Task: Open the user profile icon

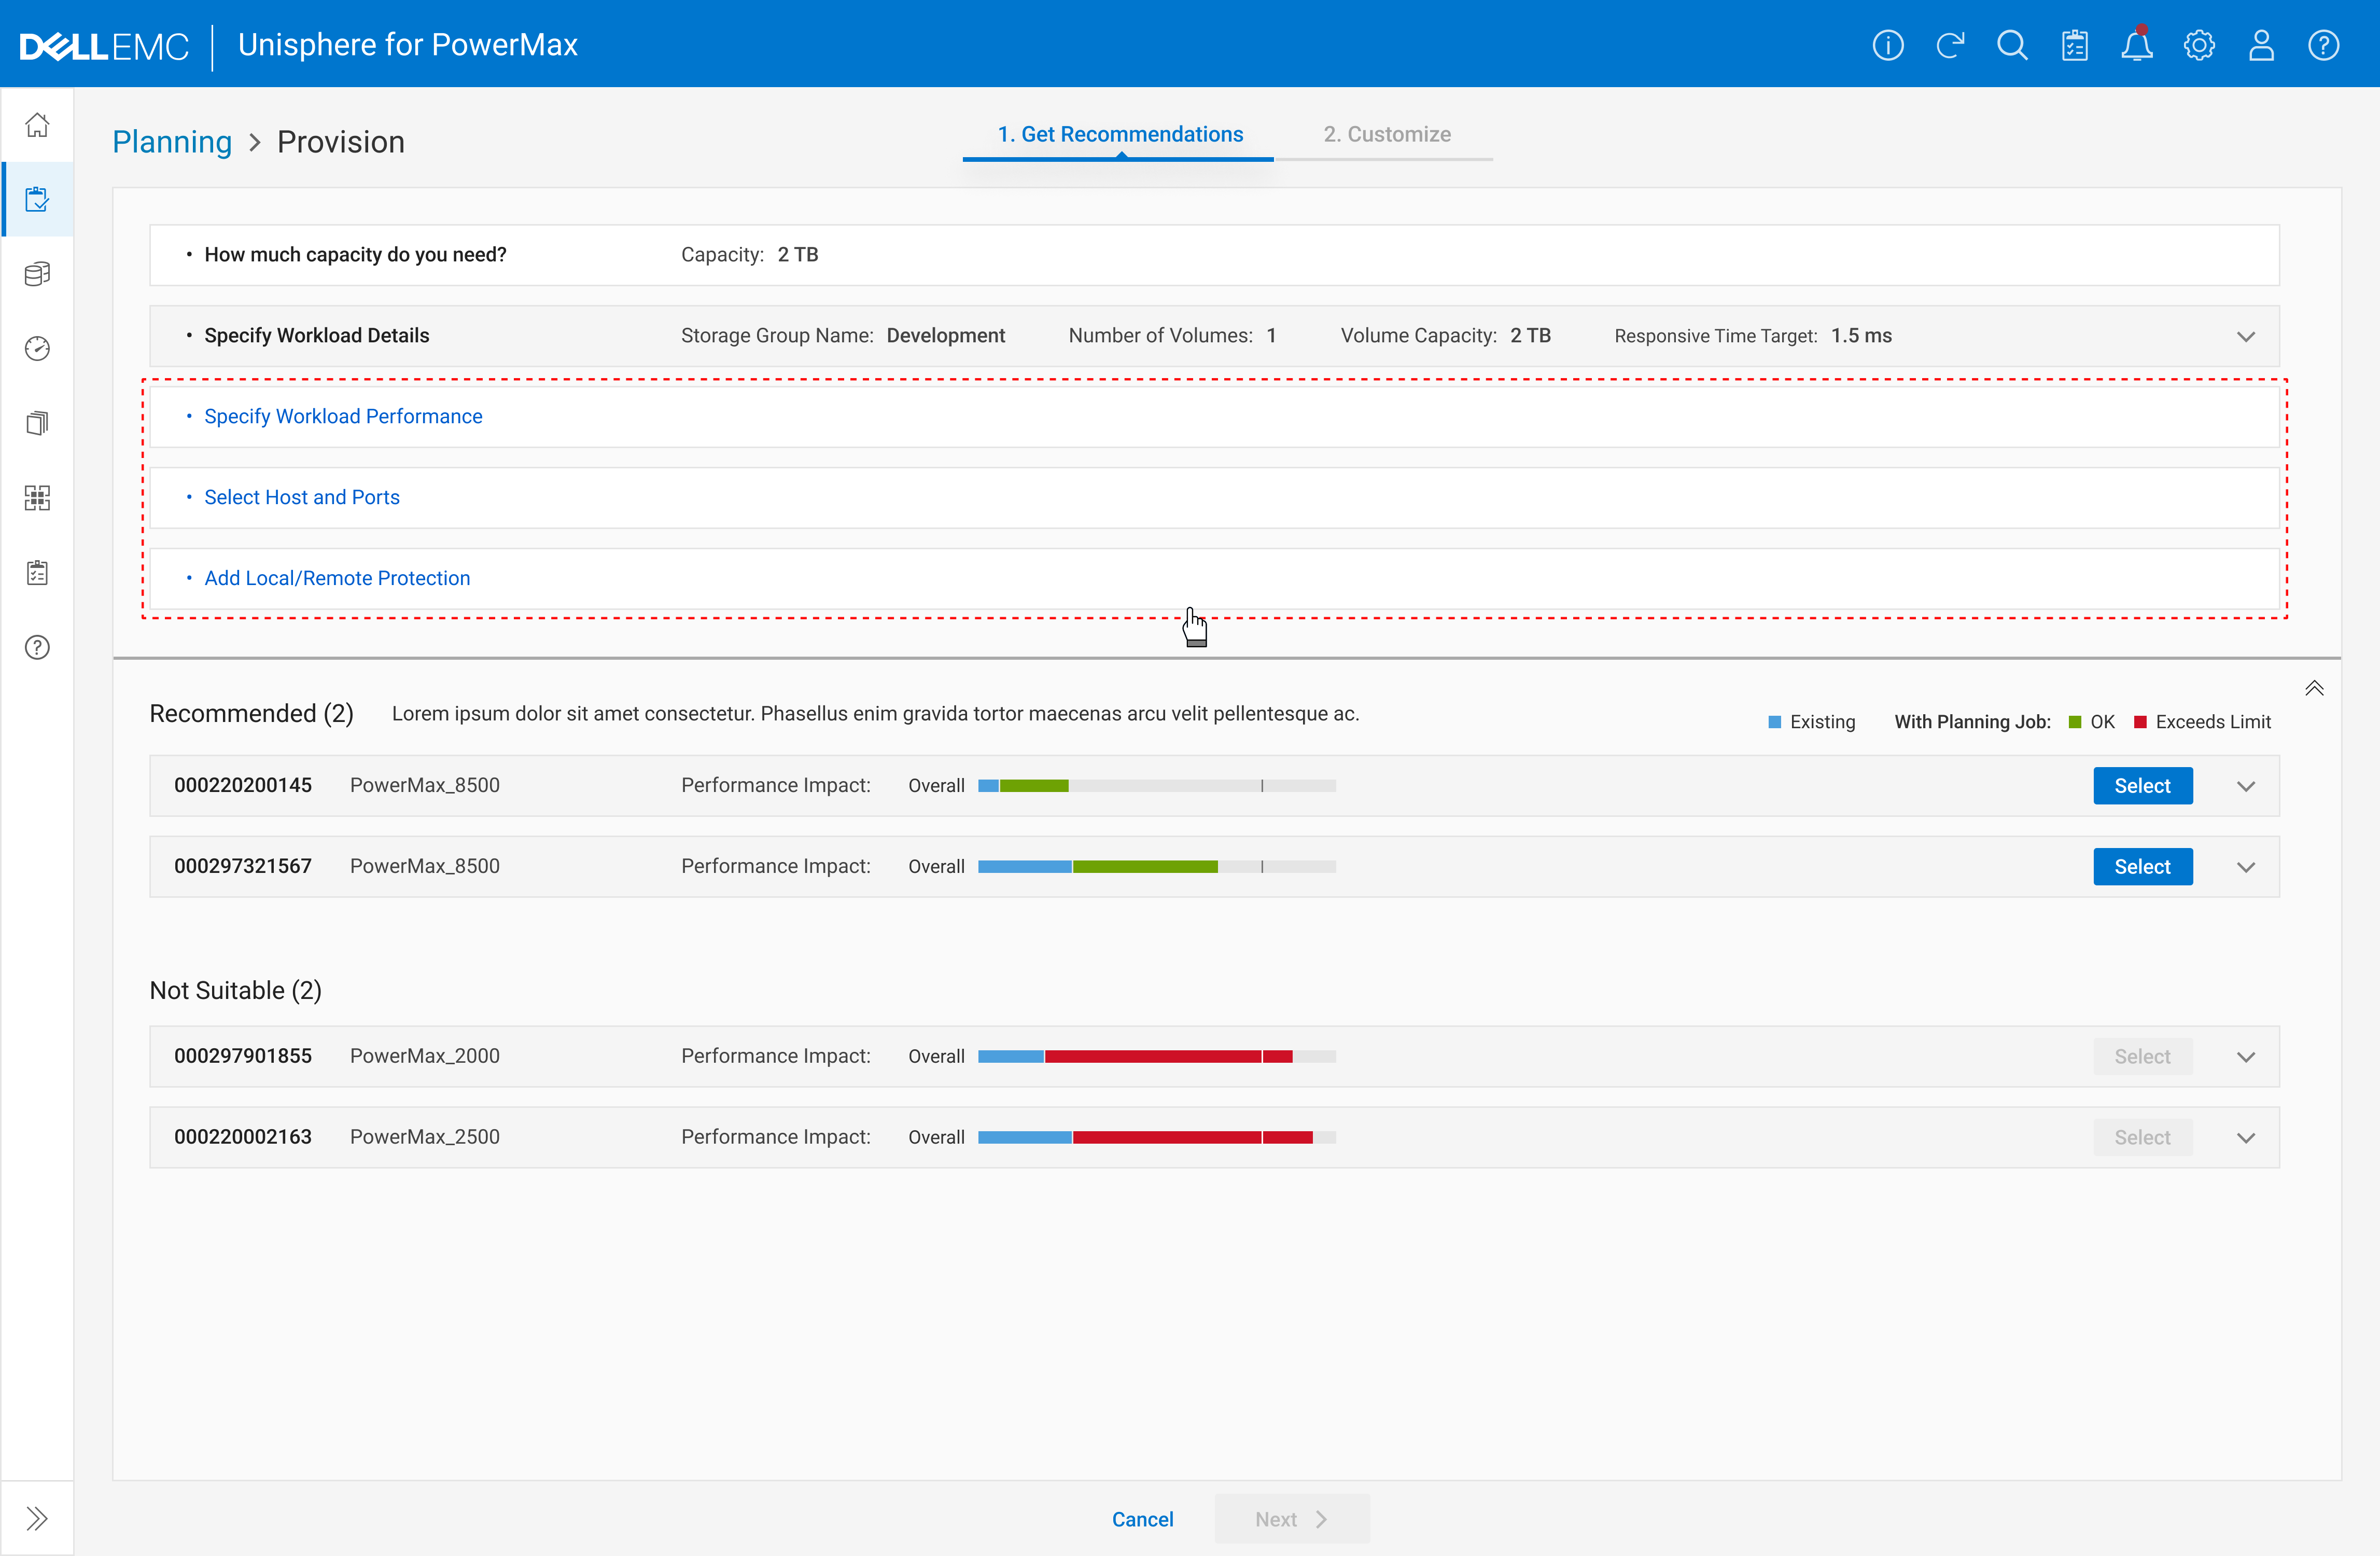Action: [2261, 45]
